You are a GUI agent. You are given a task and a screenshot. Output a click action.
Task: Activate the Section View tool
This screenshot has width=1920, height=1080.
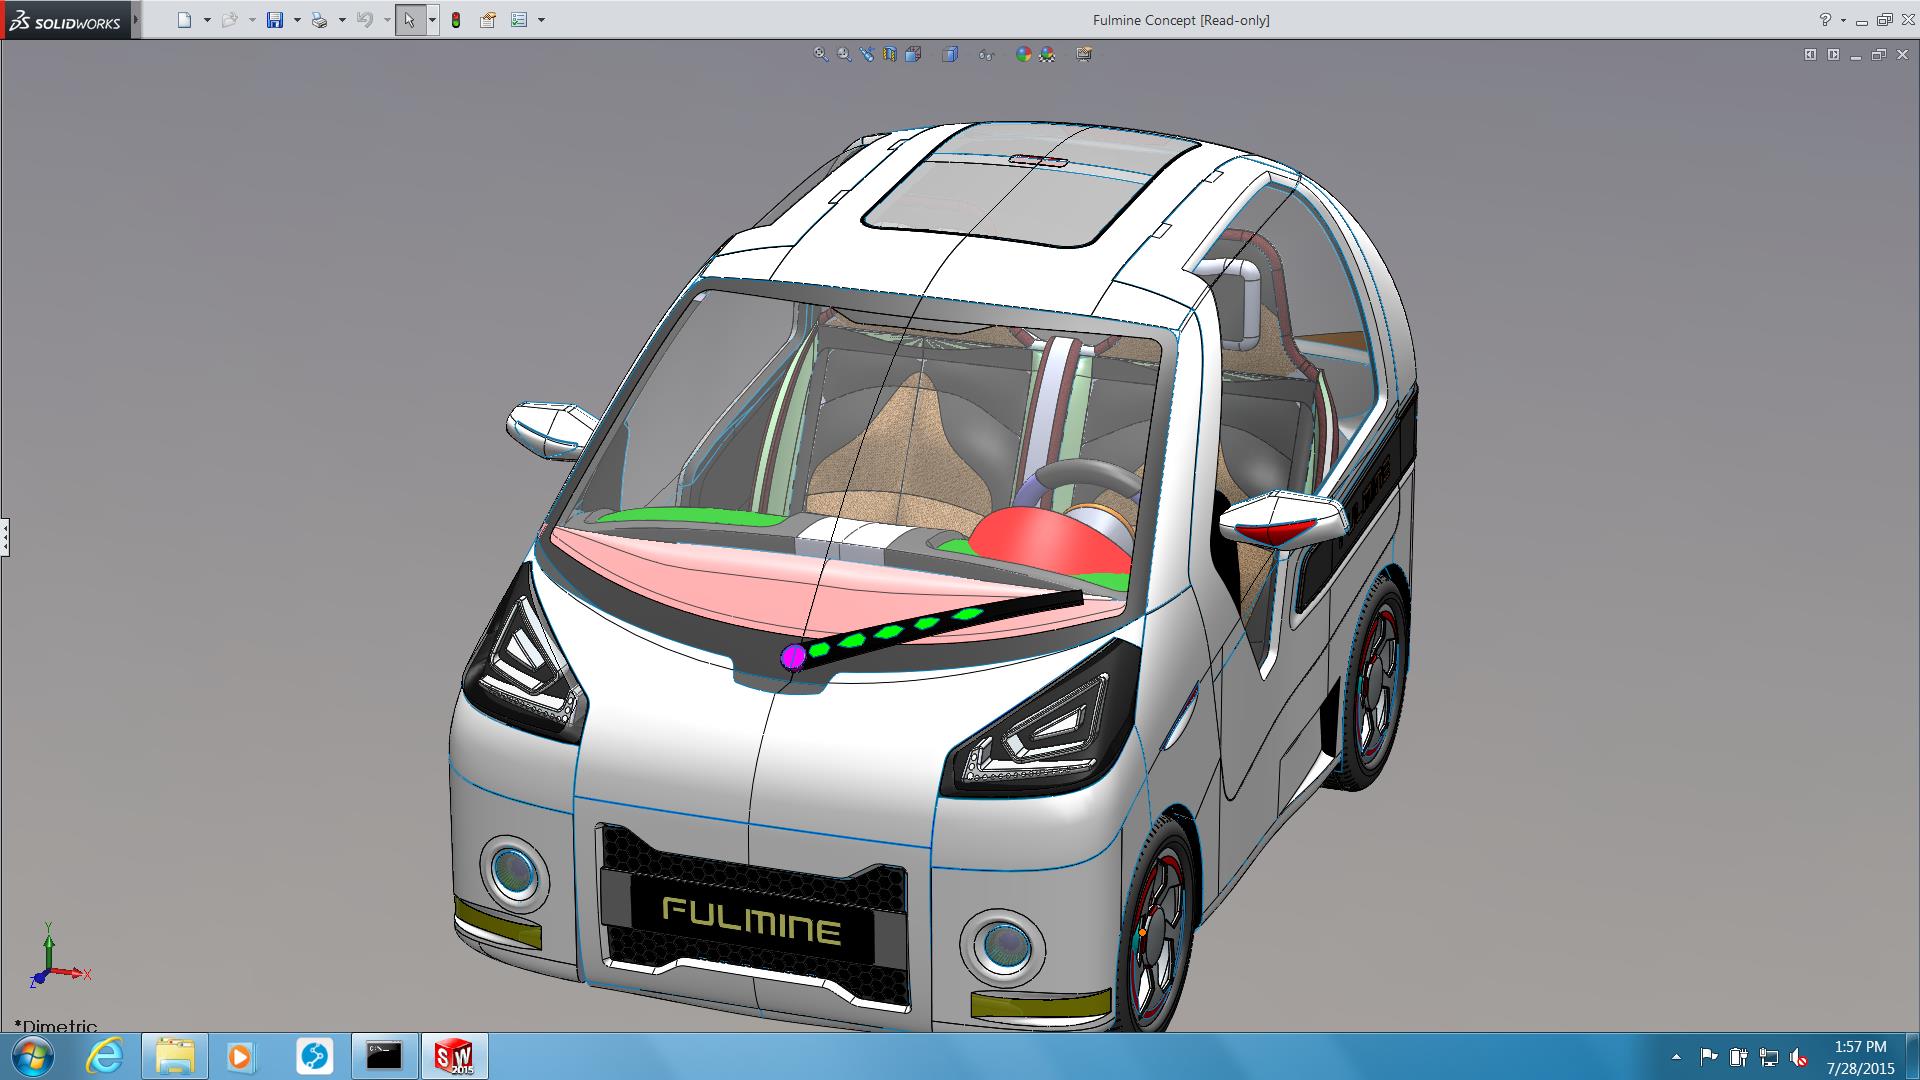tap(890, 55)
